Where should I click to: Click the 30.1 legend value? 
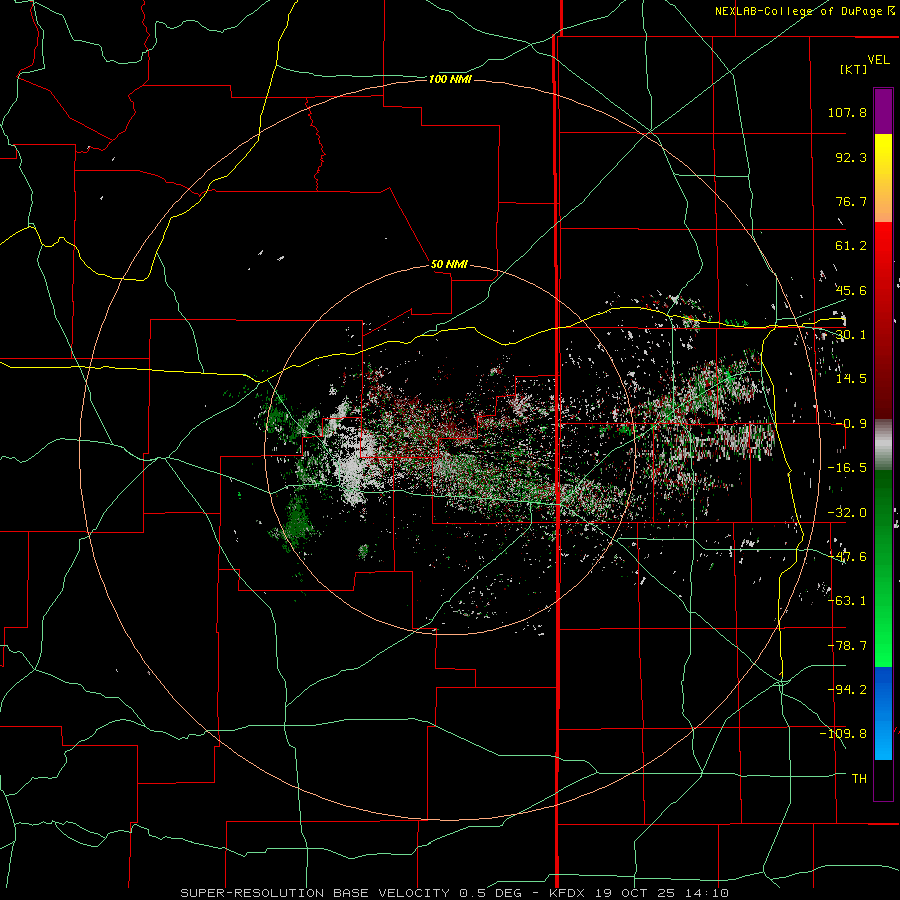851,335
